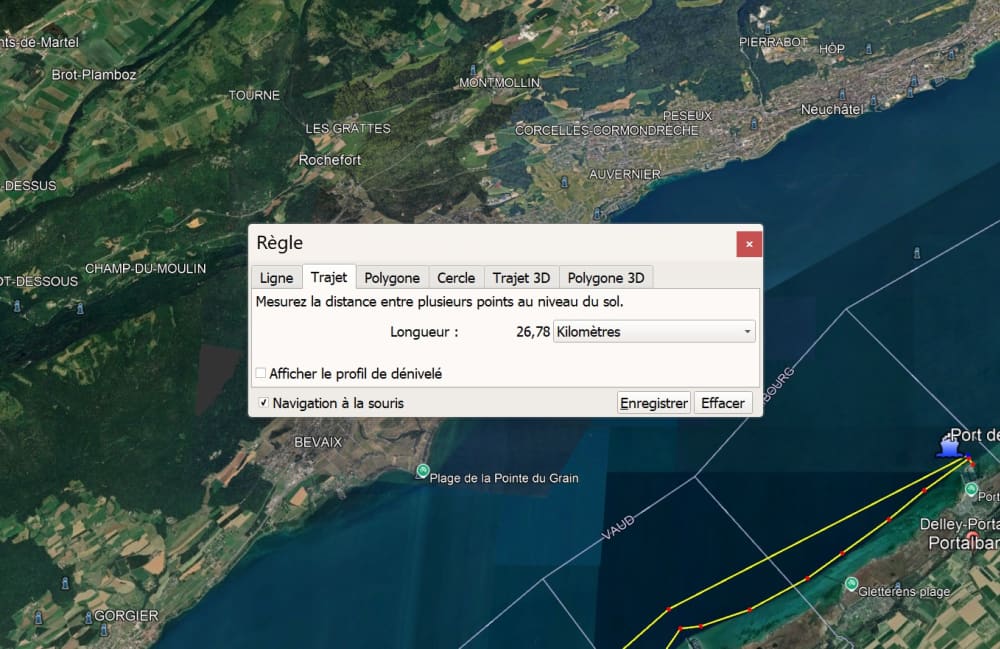Viewport: 1000px width, 649px height.
Task: Toggle Navigation à la souris checkbox
Action: tap(263, 403)
